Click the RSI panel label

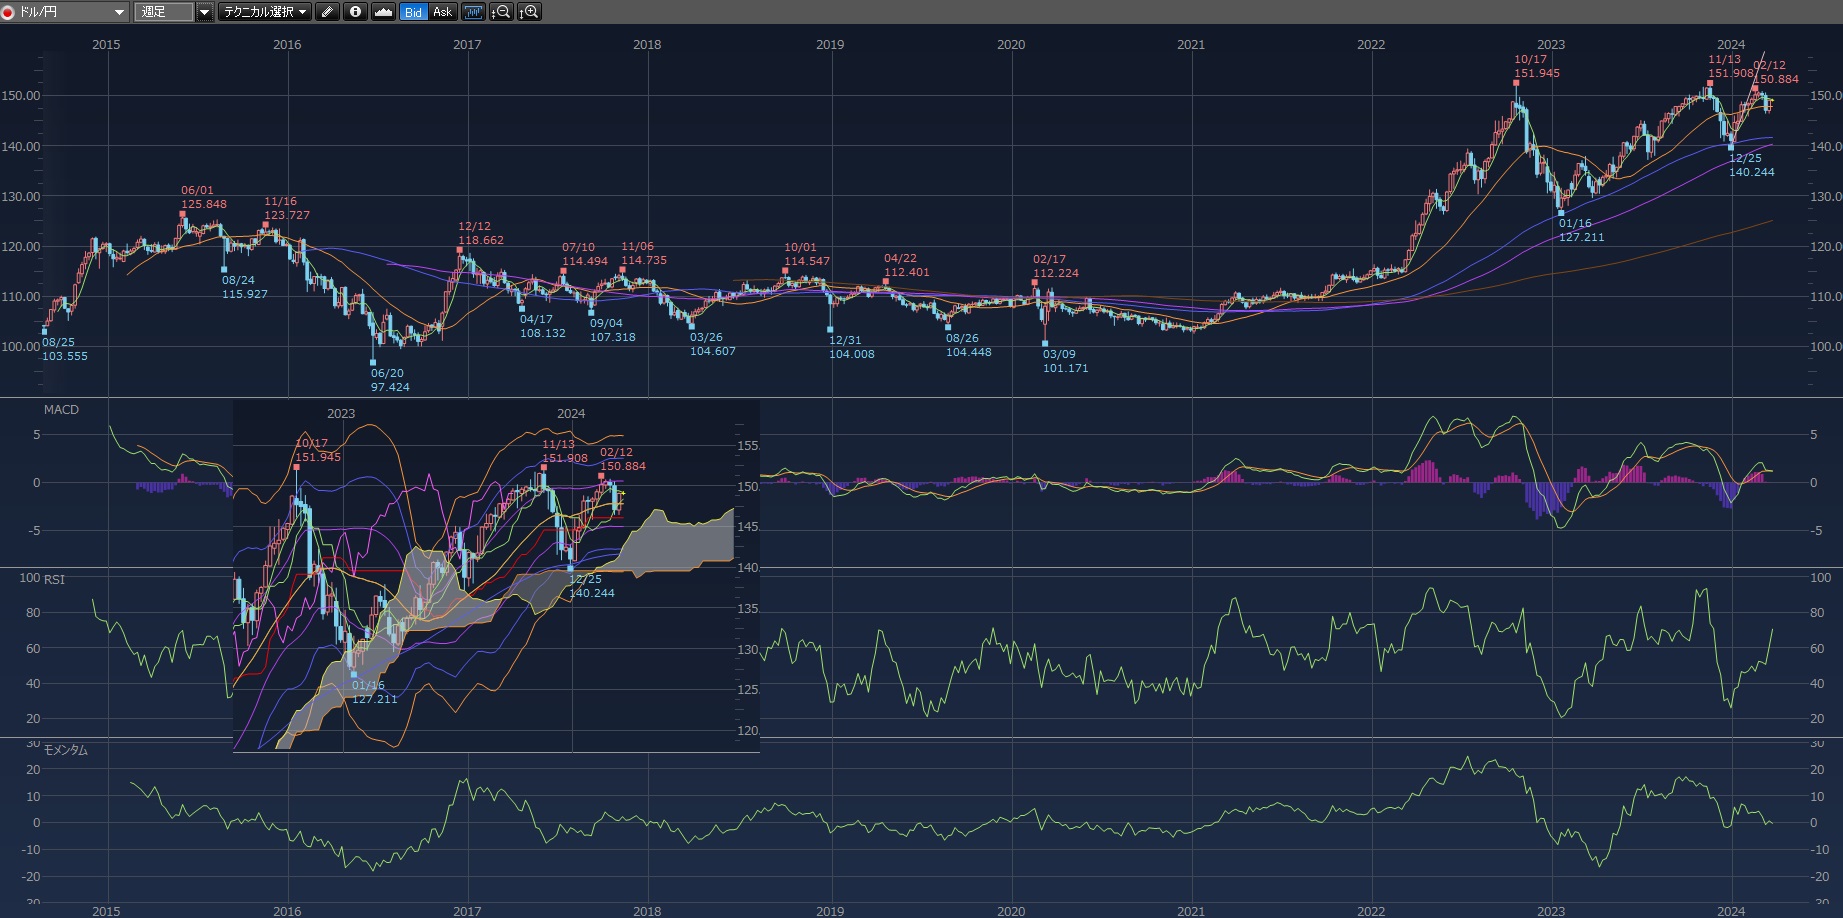54,580
